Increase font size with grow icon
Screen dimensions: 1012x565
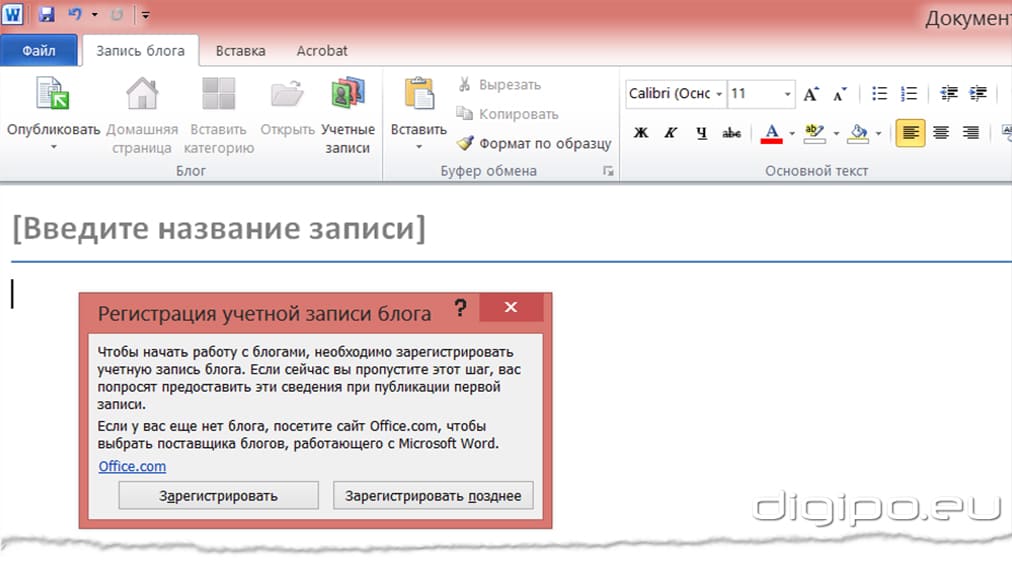[811, 94]
